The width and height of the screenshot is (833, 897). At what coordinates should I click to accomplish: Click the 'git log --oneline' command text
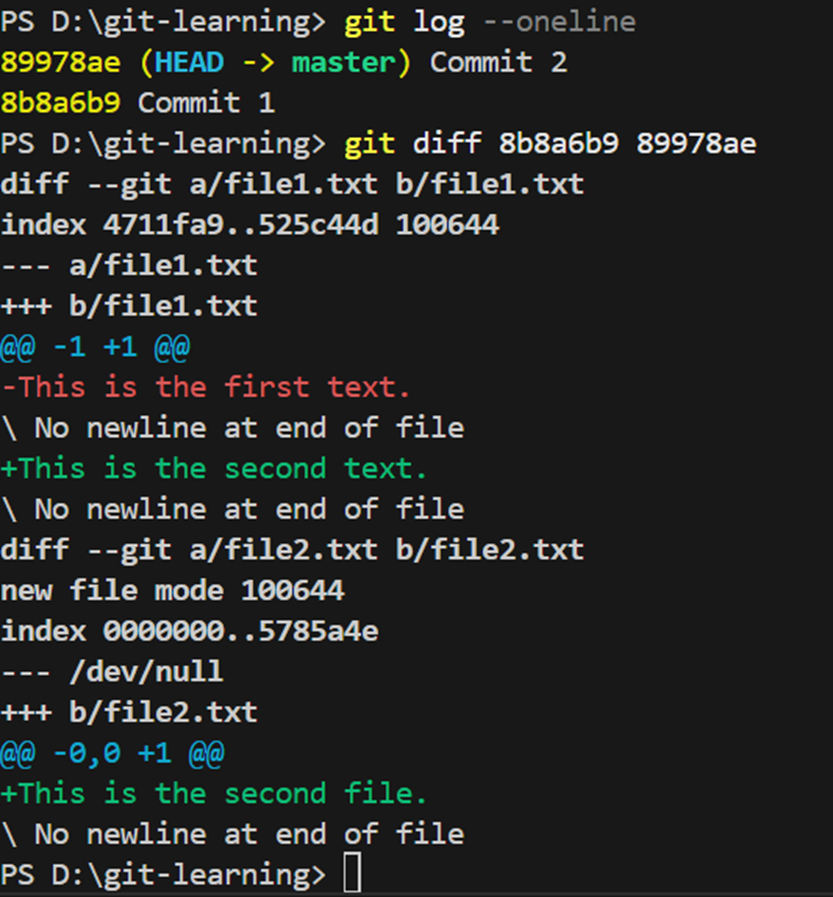coord(490,22)
